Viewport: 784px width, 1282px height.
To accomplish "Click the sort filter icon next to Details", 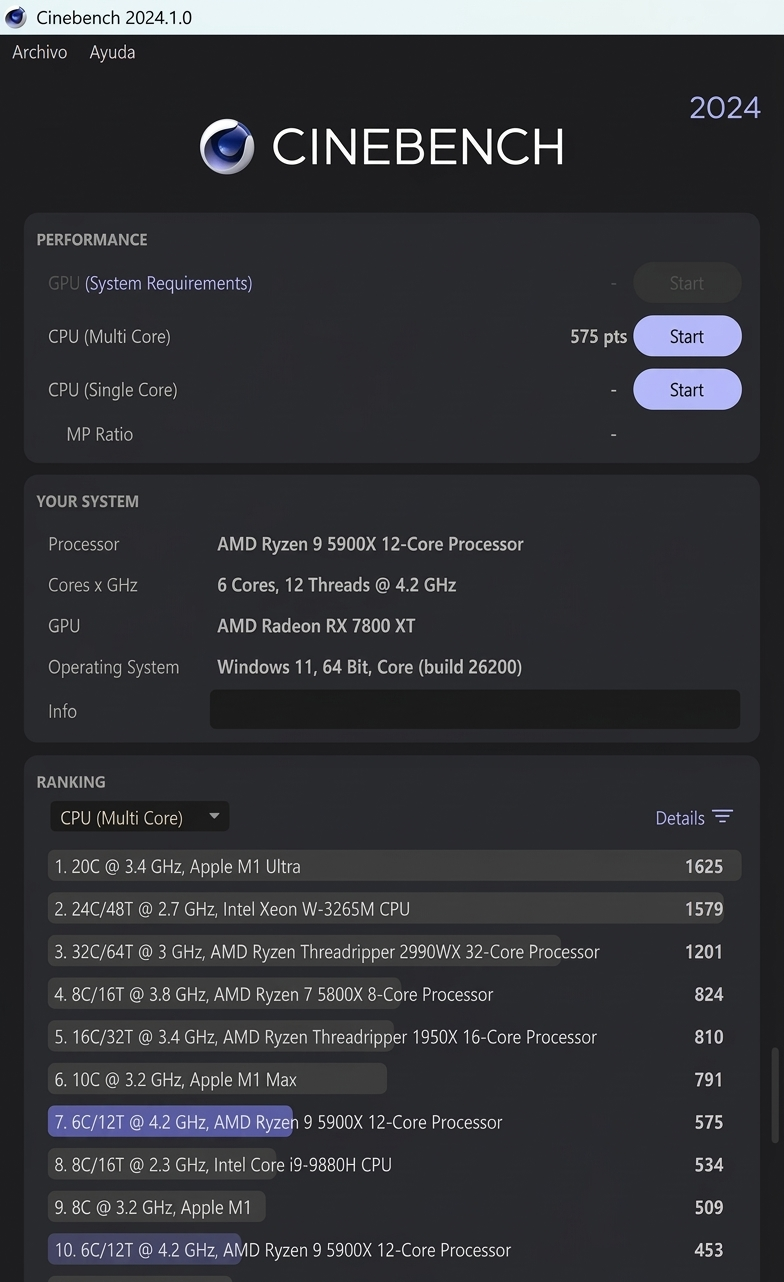I will 723,817.
